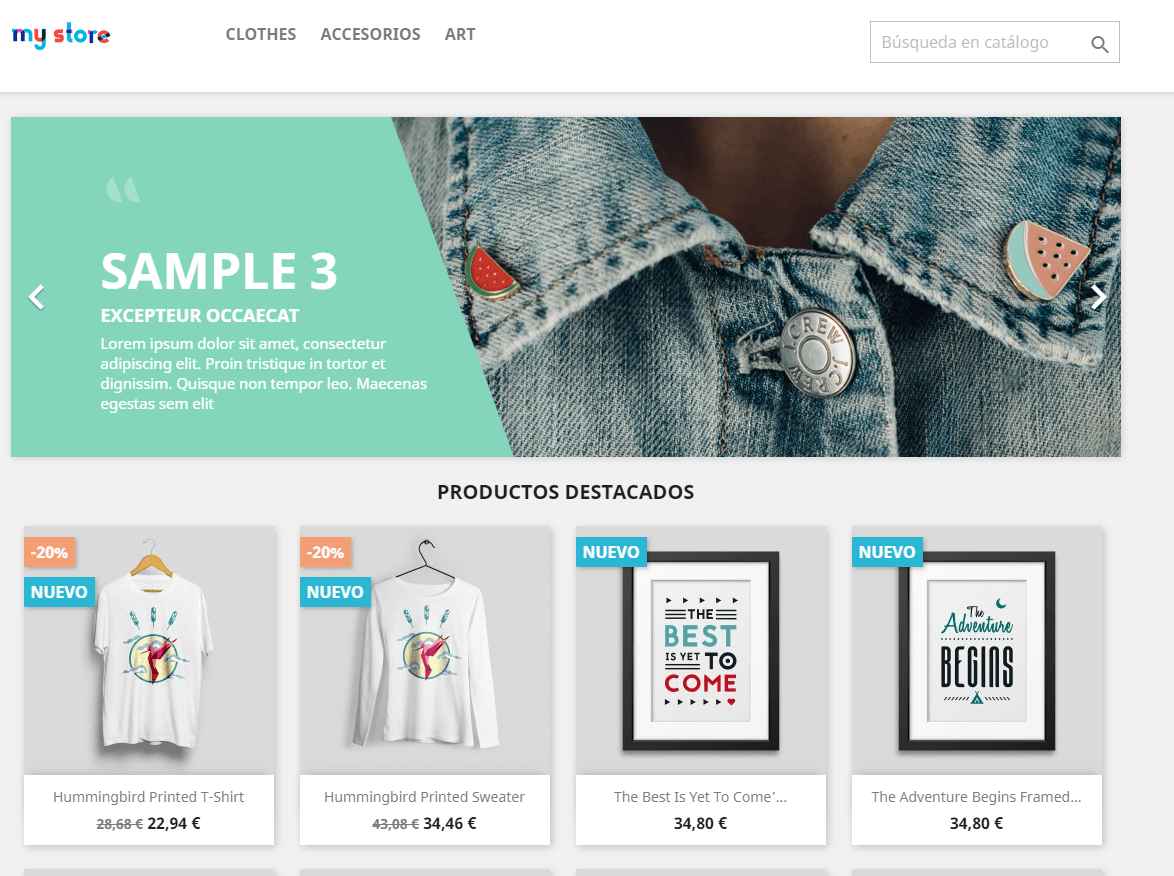Image resolution: width=1174 pixels, height=876 pixels.
Task: Go to previous slide with left arrow
Action: (37, 297)
